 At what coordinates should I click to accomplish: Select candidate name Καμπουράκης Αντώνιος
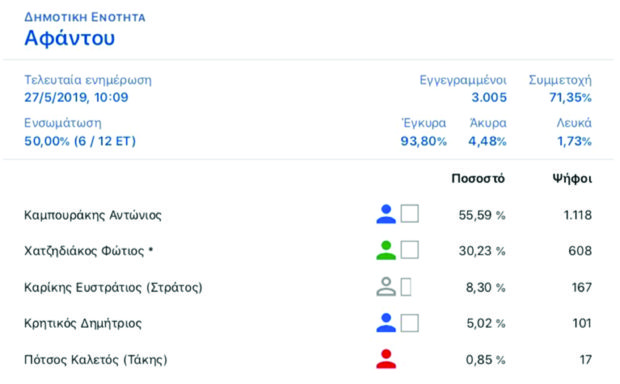click(x=93, y=215)
